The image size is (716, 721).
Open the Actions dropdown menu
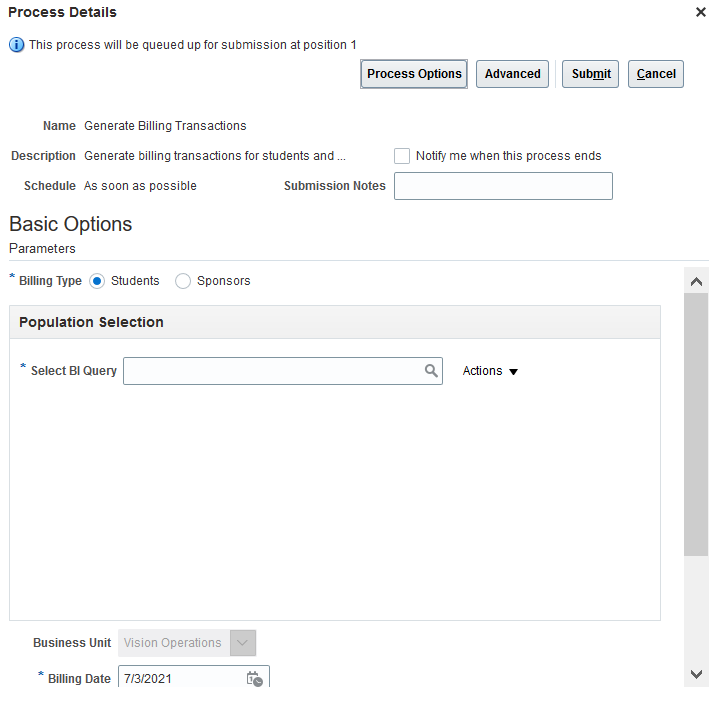click(490, 371)
